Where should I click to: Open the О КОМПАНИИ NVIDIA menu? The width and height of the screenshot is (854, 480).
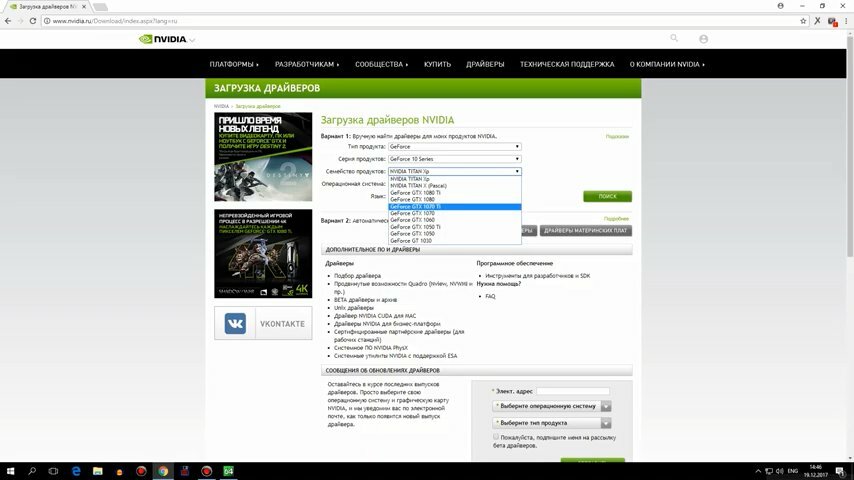pos(667,64)
